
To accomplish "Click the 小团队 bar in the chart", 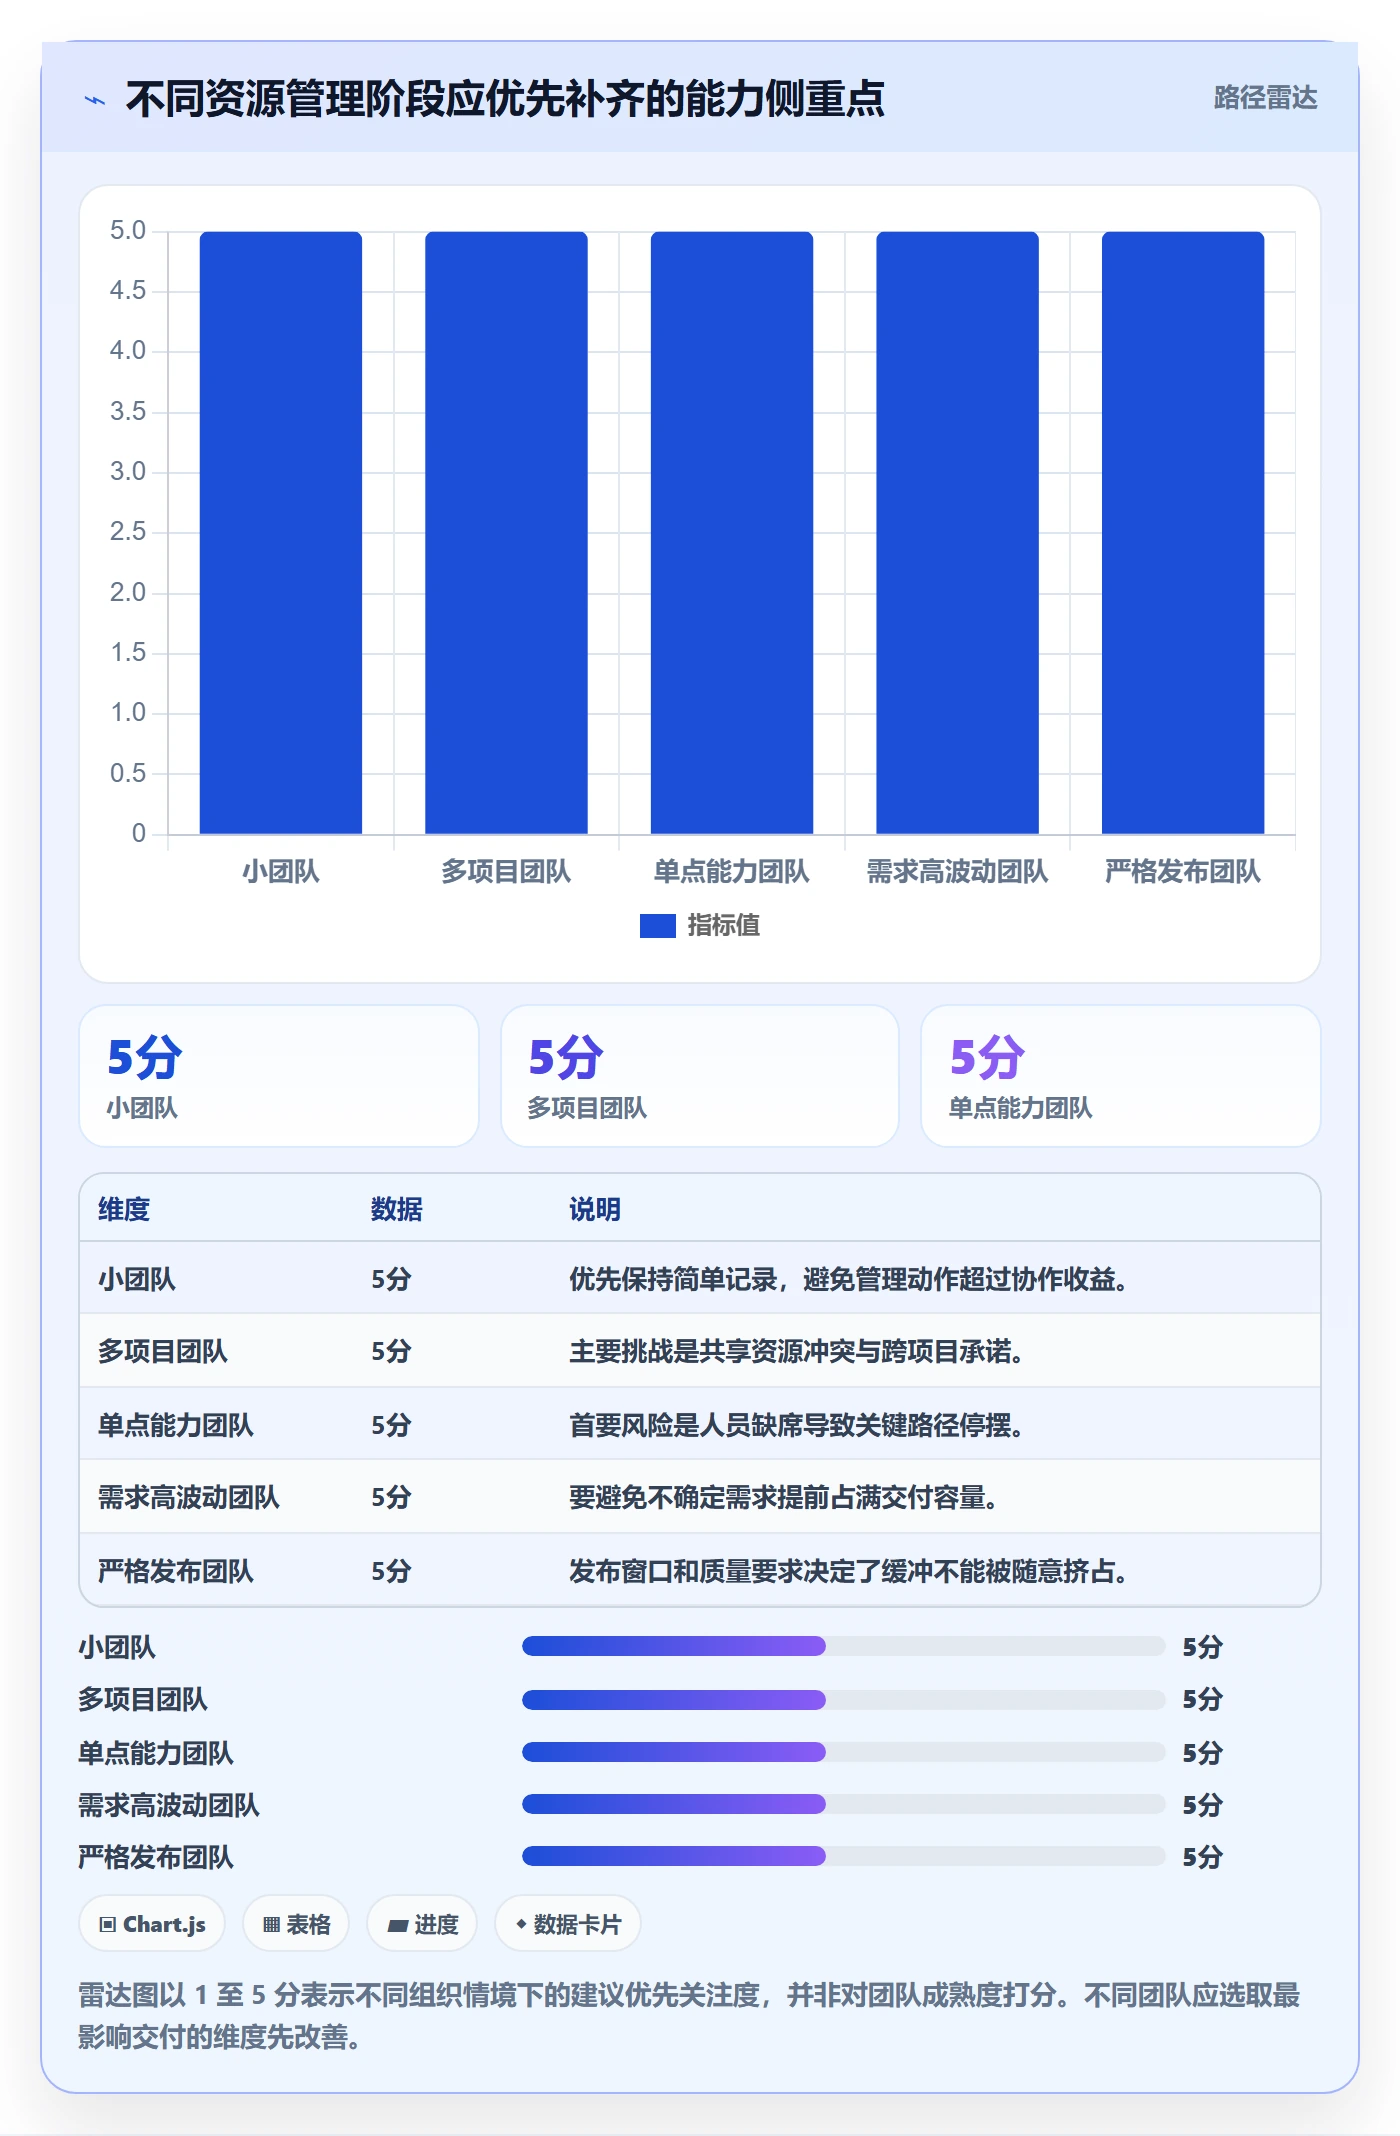I will pyautogui.click(x=281, y=532).
